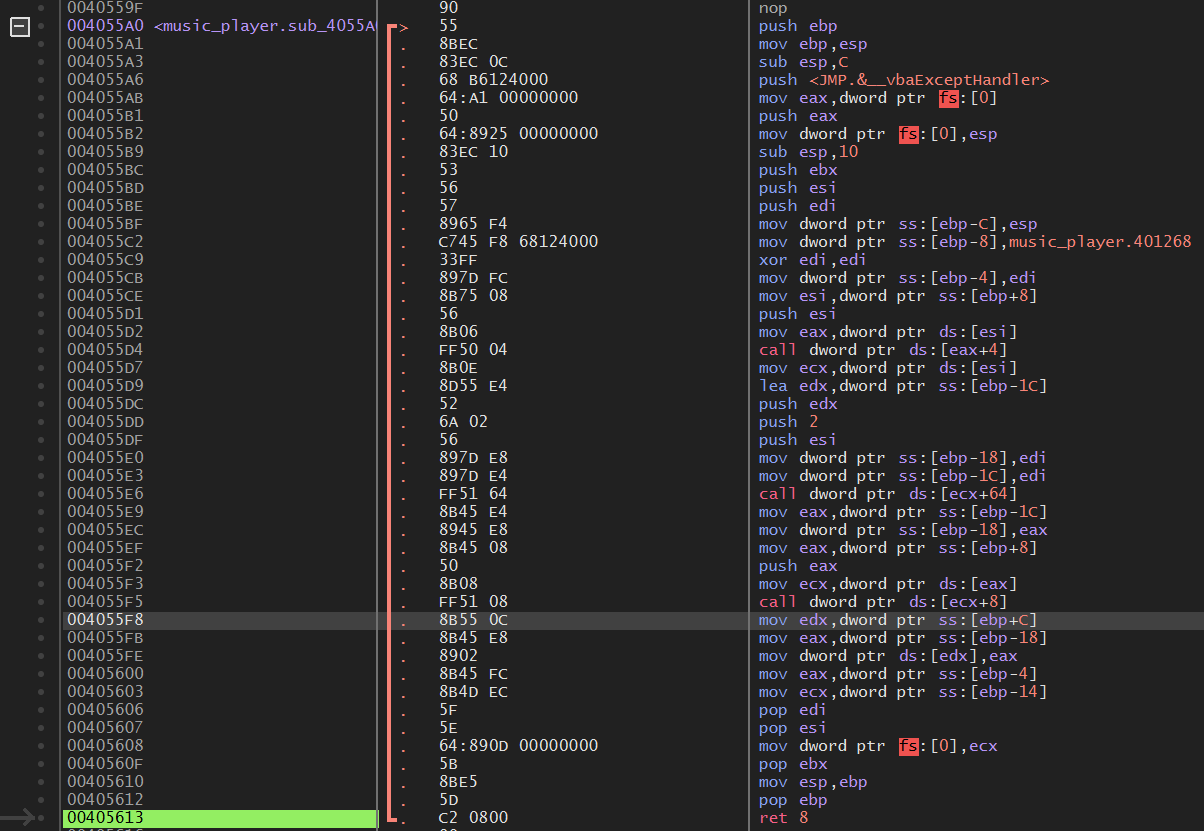Toggle breakpoint dot beside address 004055F5
This screenshot has width=1204, height=831.
click(41, 602)
